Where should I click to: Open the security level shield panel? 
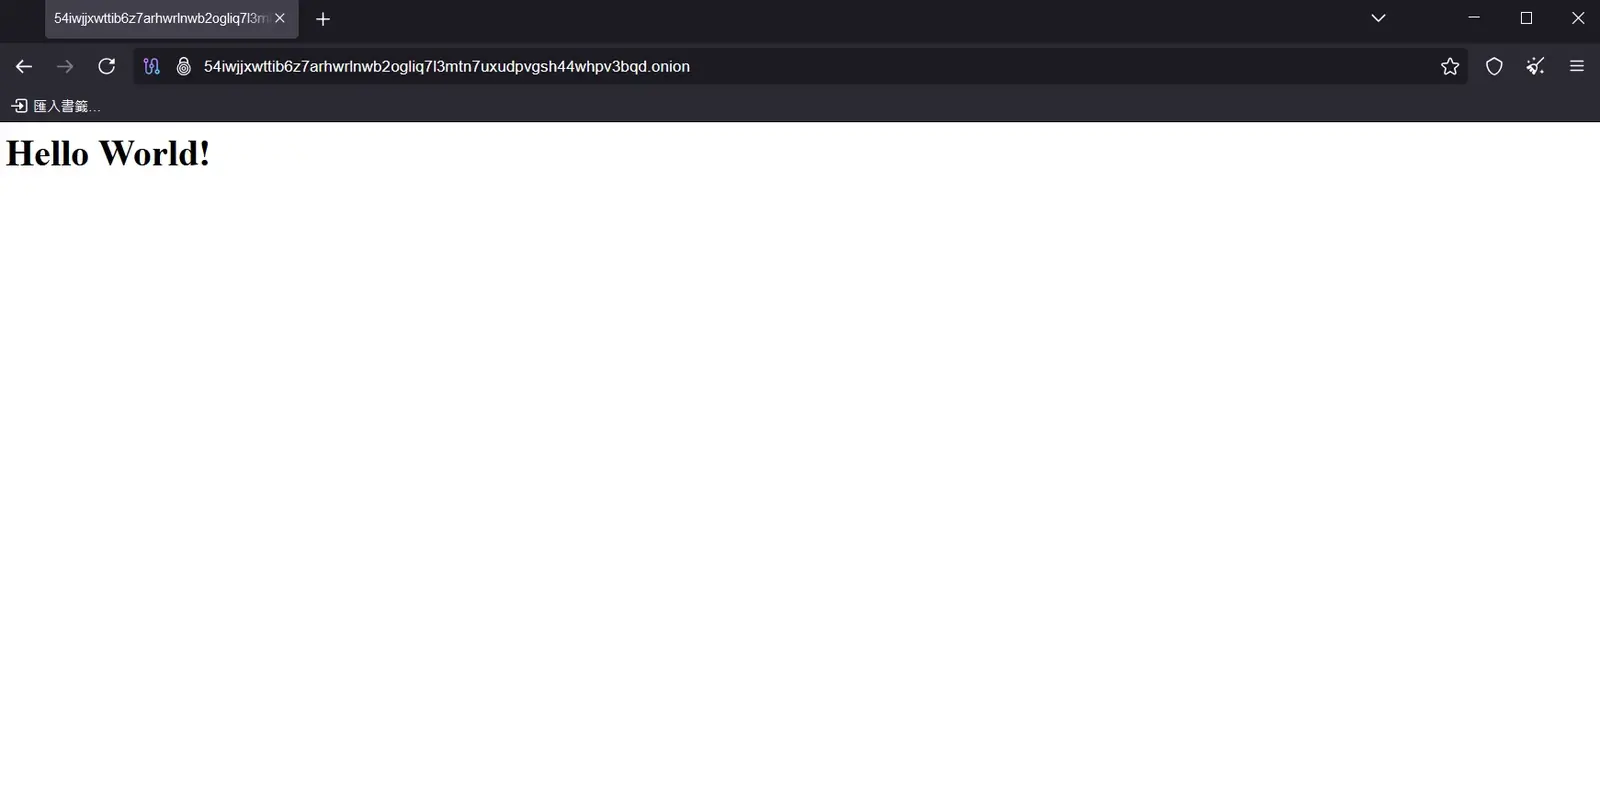1494,66
